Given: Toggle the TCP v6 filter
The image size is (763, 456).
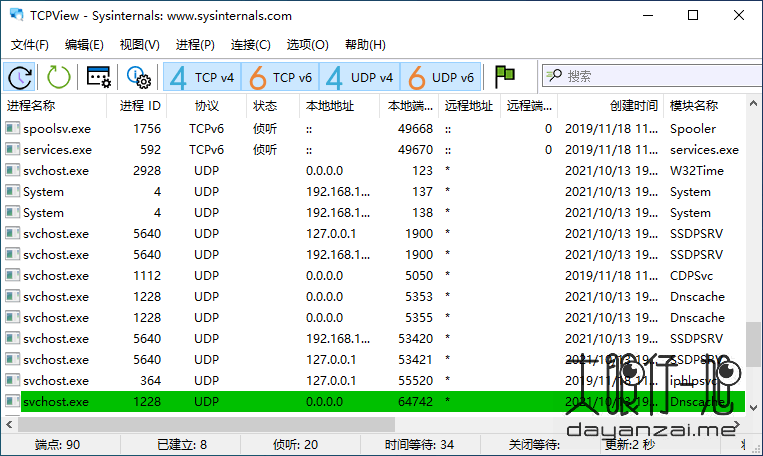Looking at the screenshot, I should (280, 77).
